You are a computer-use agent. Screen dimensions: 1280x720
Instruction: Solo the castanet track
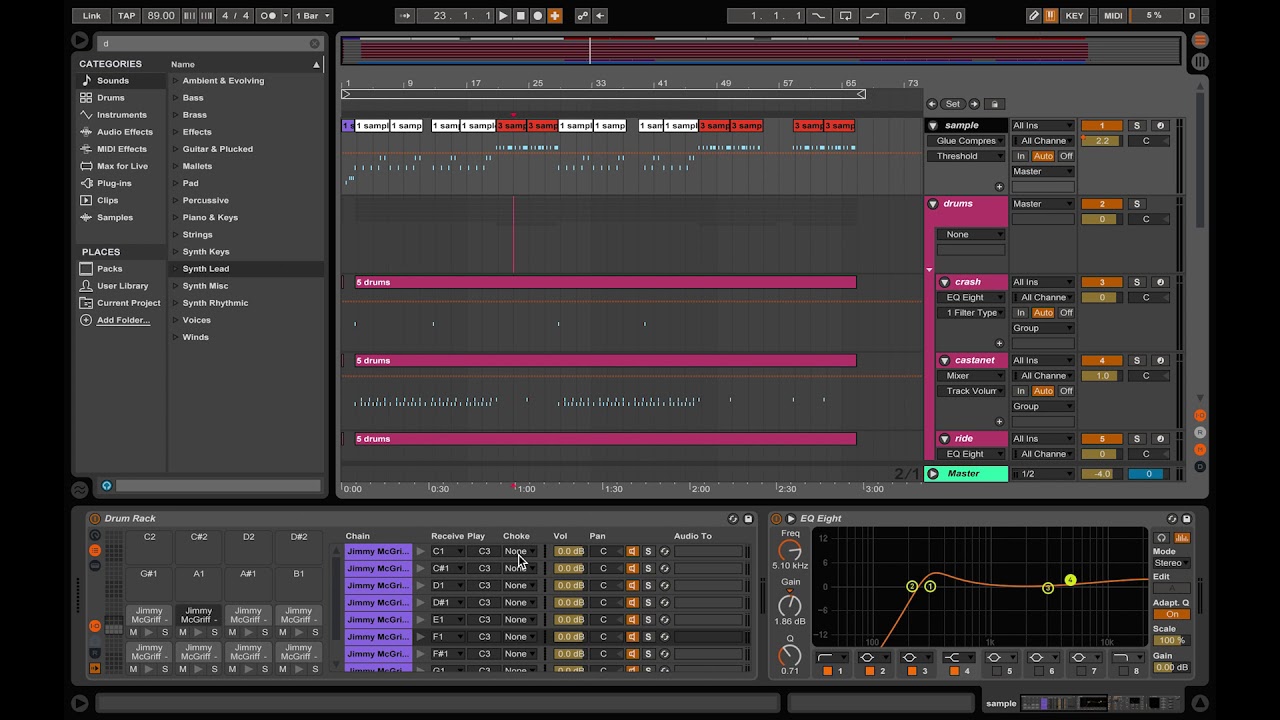[x=1136, y=361]
